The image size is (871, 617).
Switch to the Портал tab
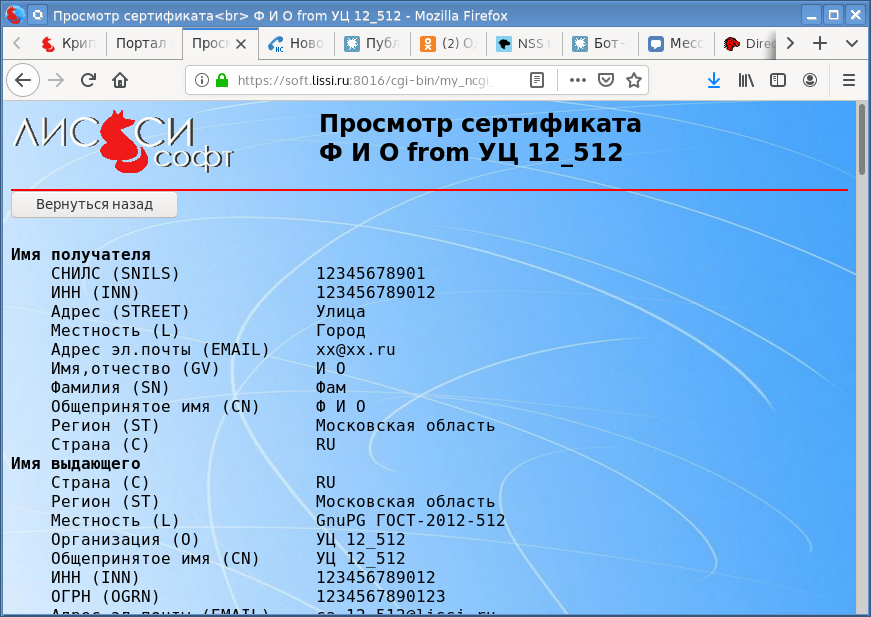(x=141, y=44)
